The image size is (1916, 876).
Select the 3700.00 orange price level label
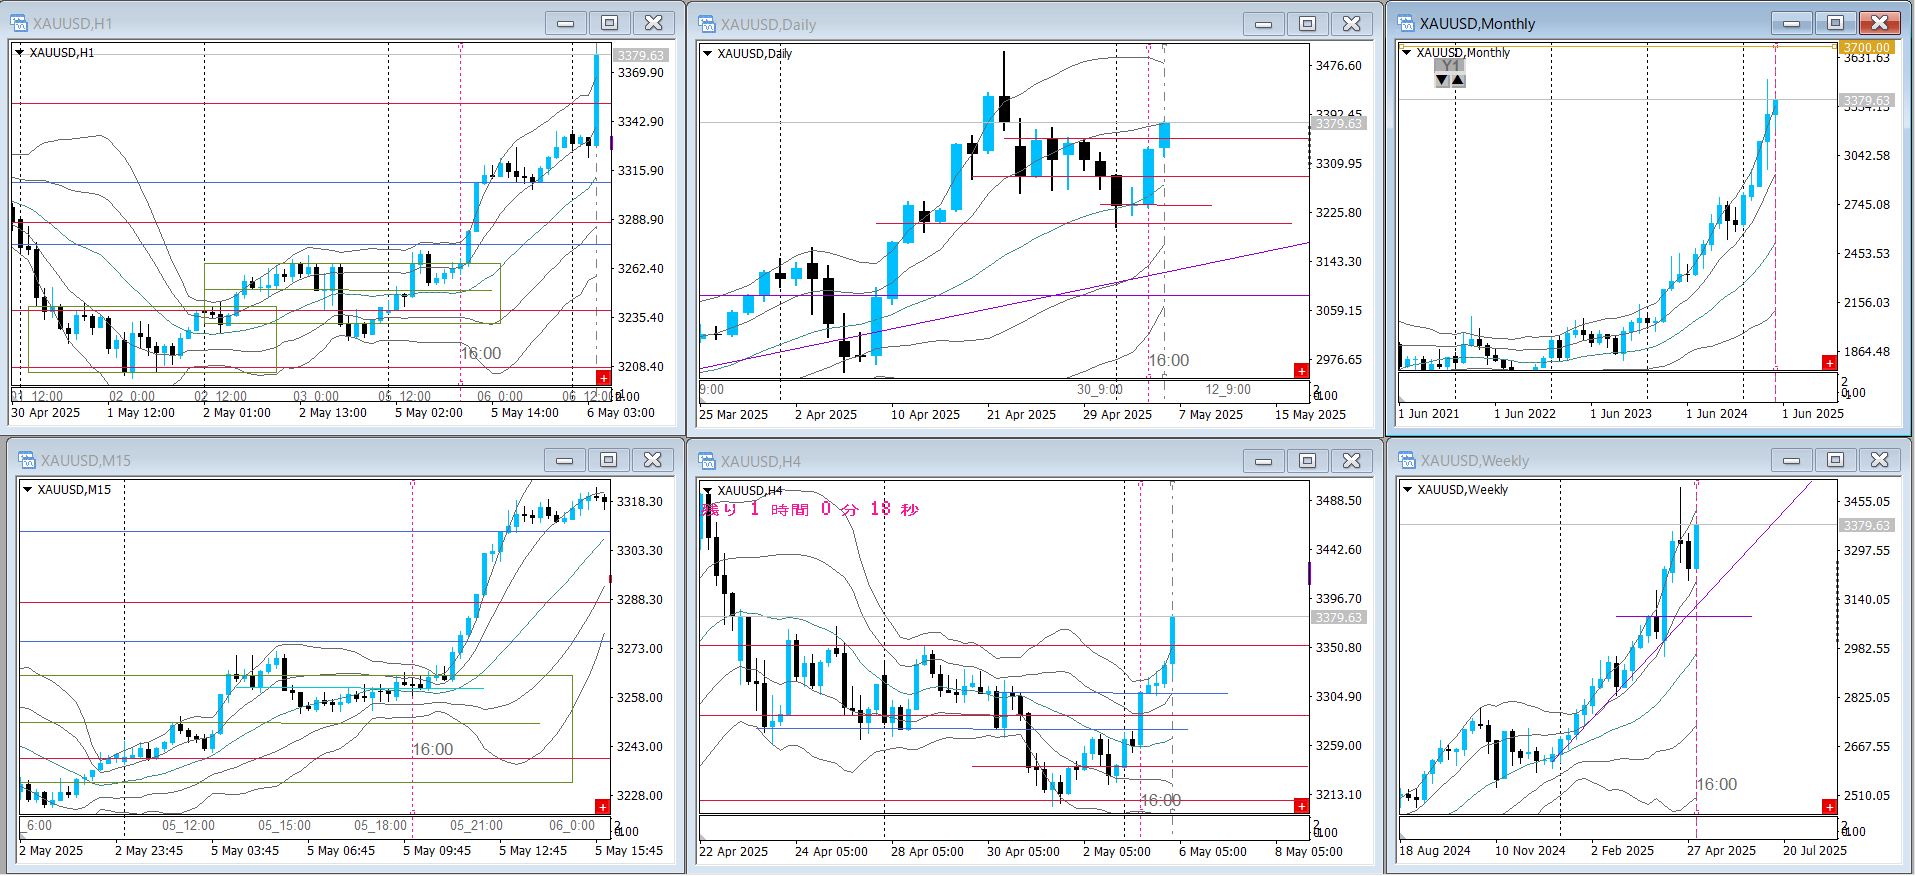(x=1866, y=47)
